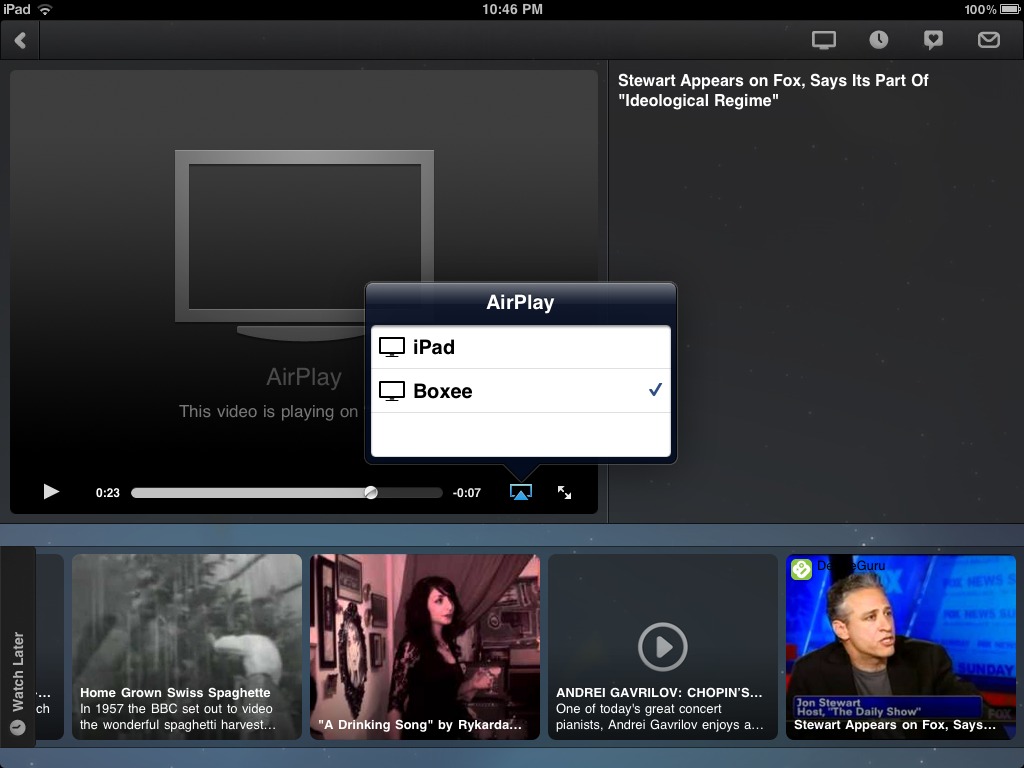Tap the battery indicator in status bar
Screen dimensions: 1024x768
click(x=1010, y=9)
